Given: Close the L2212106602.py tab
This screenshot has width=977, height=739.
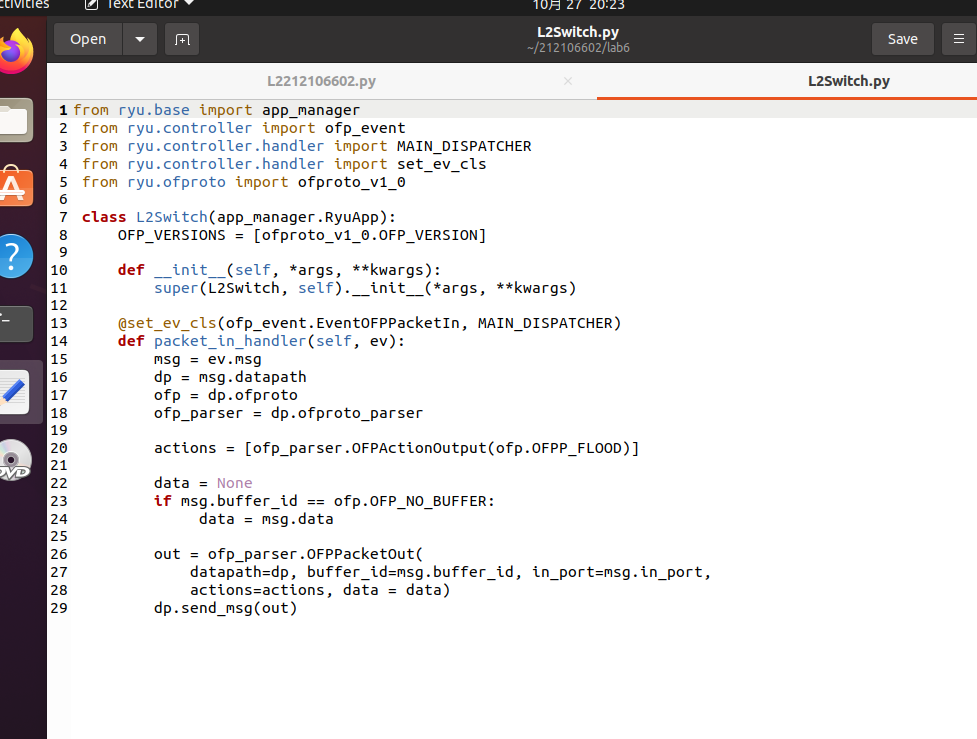Looking at the screenshot, I should (x=568, y=81).
